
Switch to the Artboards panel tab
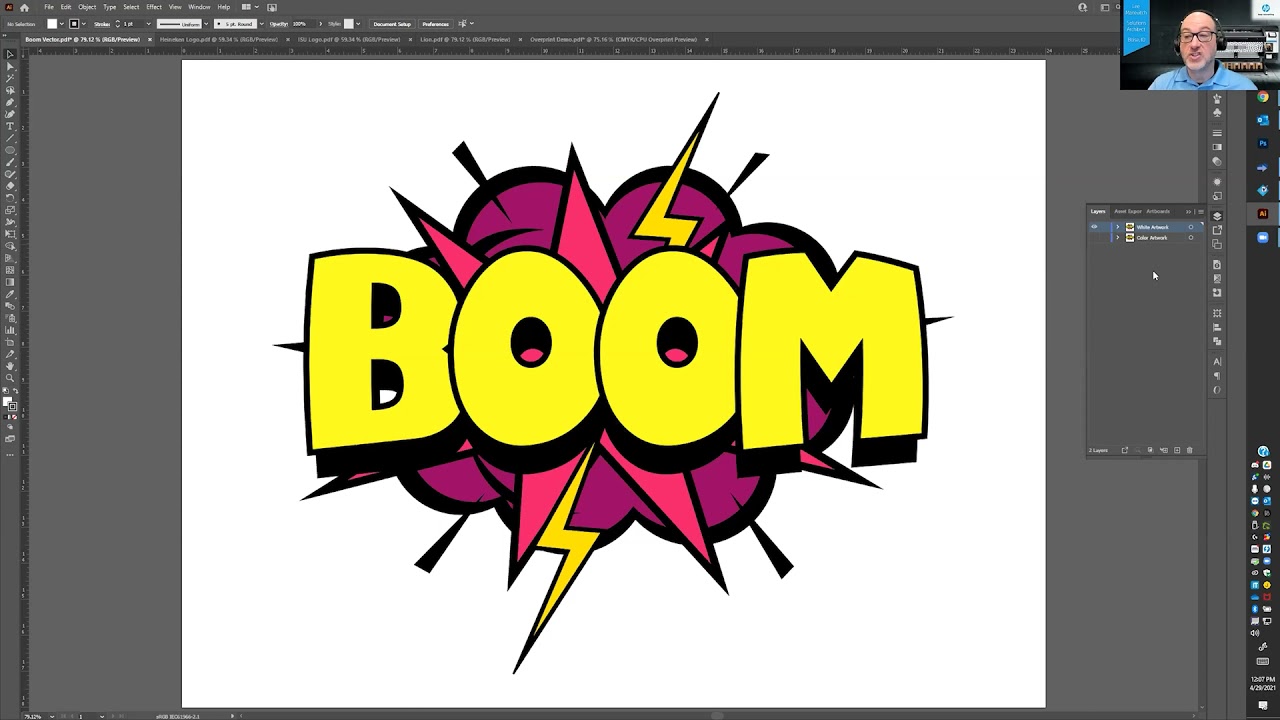point(1158,211)
